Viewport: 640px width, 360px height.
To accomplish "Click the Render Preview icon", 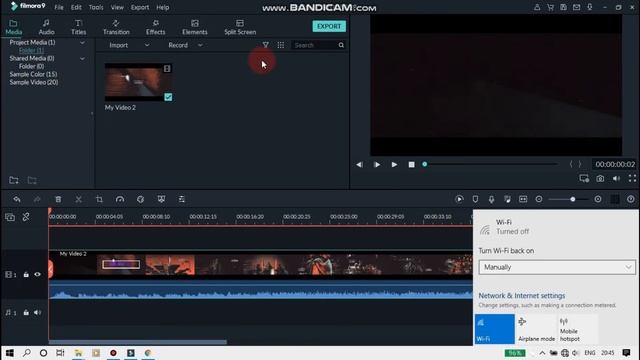I will point(459,199).
